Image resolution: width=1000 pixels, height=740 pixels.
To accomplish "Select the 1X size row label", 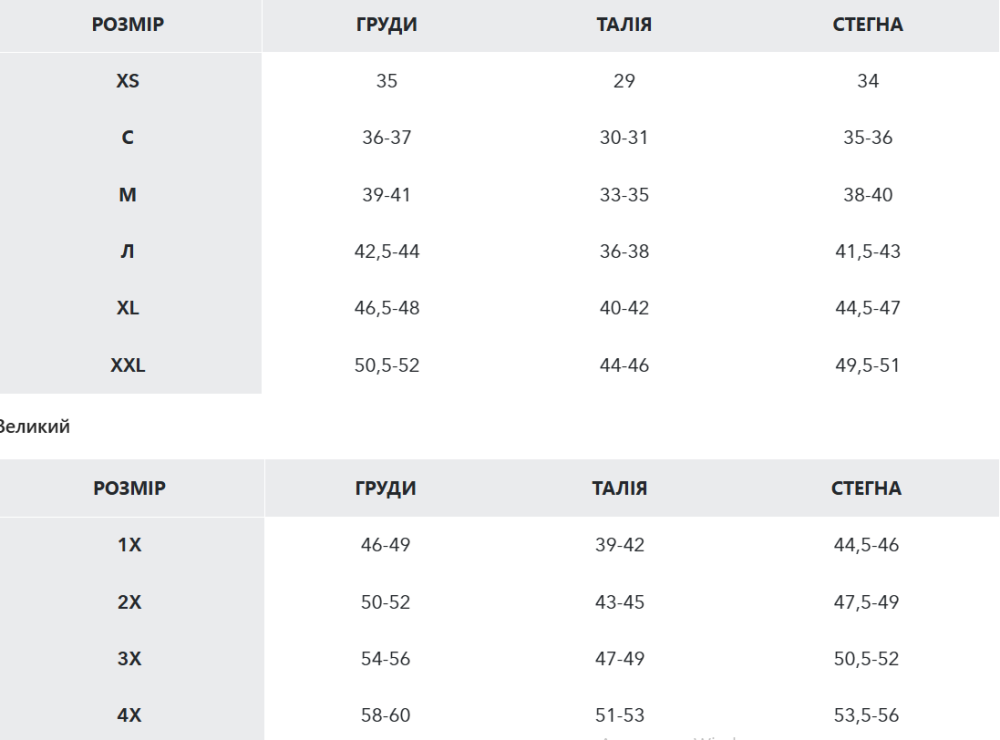I will [129, 545].
